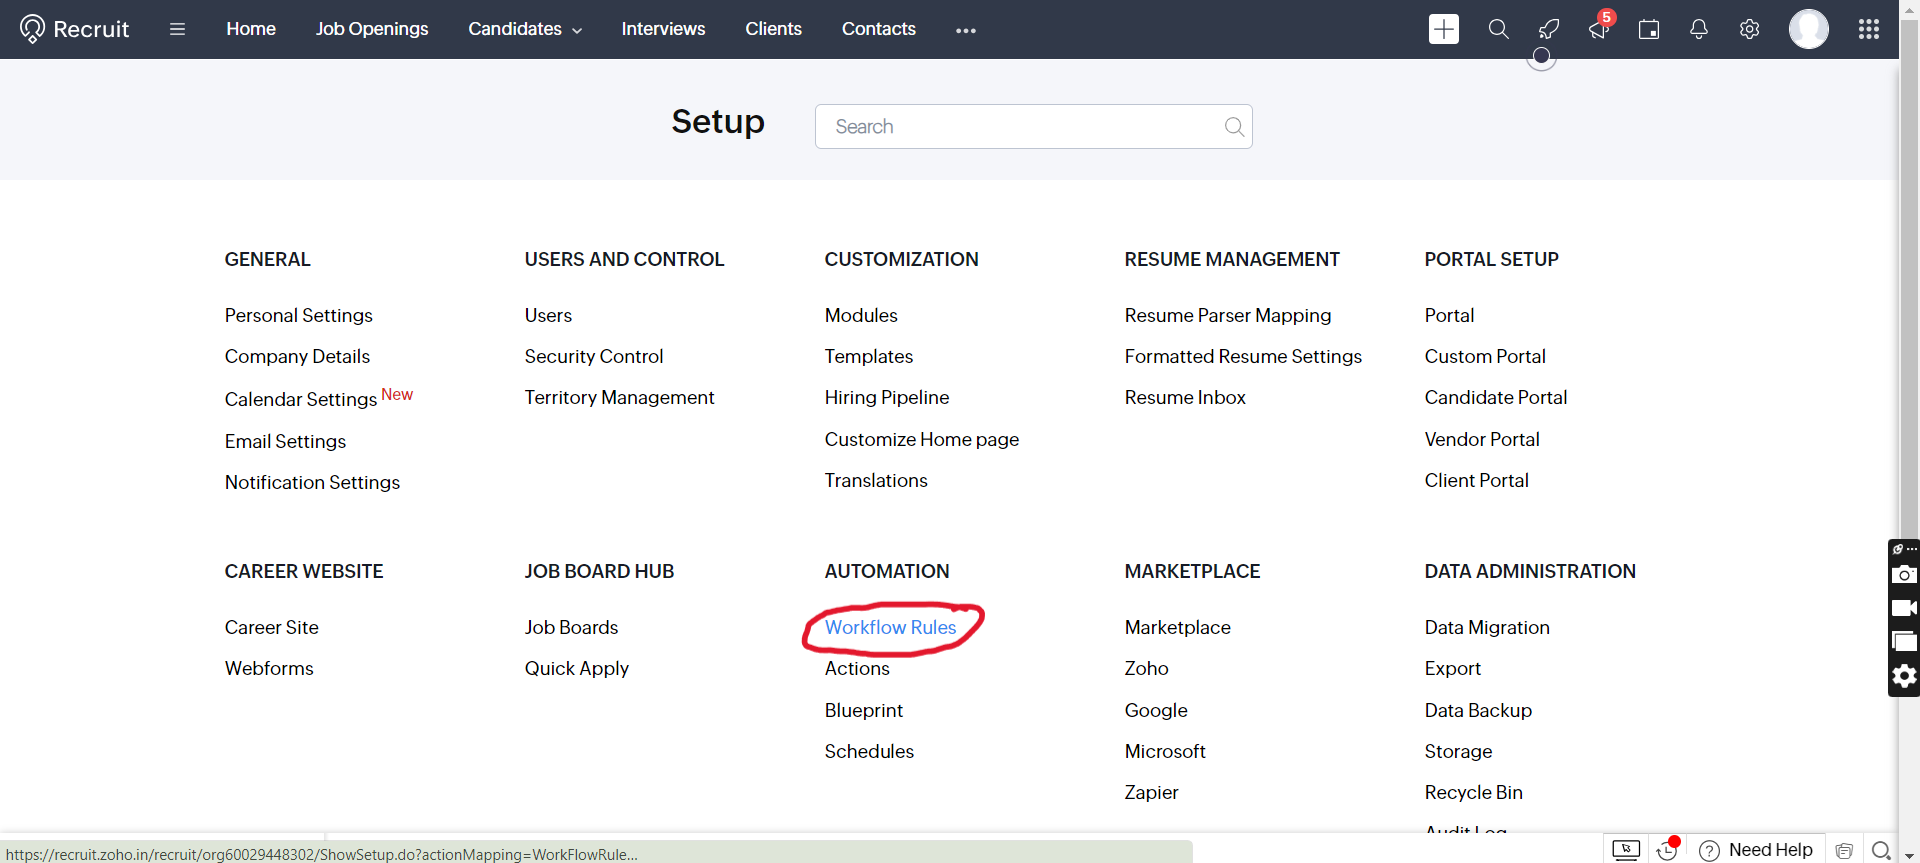
Task: Toggle the hamburger menu icon
Action: coord(177,29)
